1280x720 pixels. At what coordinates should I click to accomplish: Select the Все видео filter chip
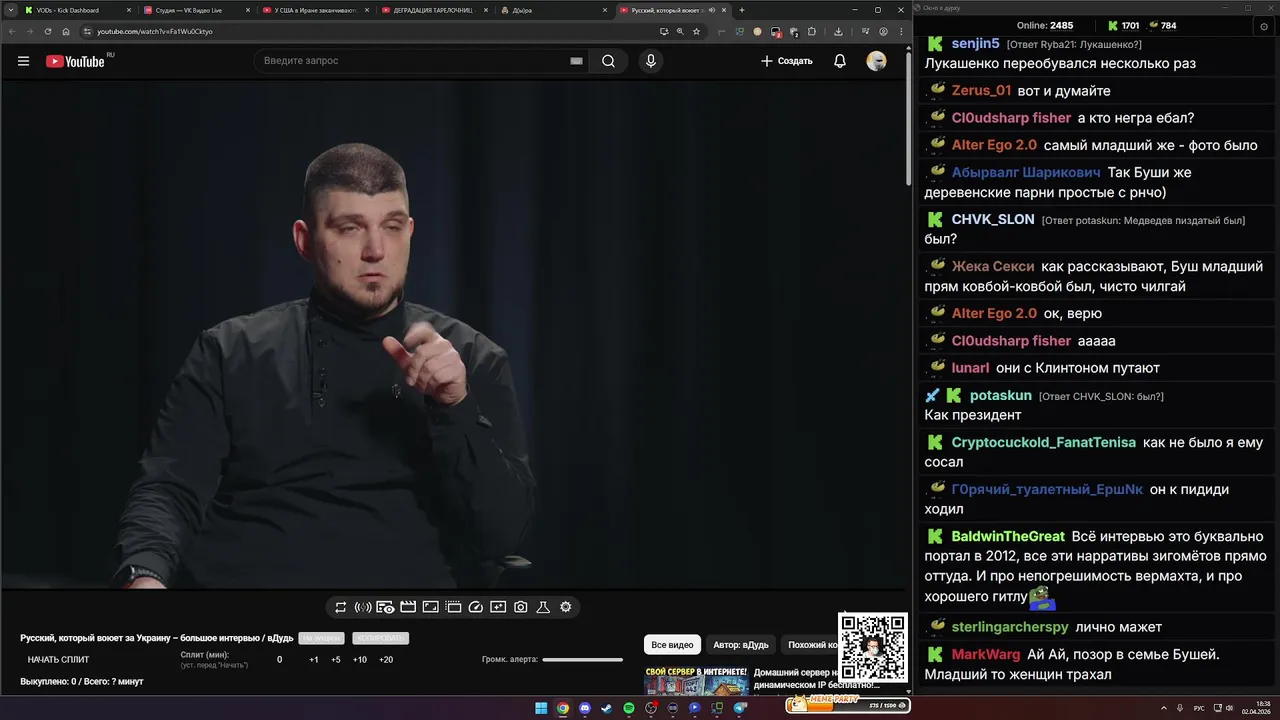point(672,645)
